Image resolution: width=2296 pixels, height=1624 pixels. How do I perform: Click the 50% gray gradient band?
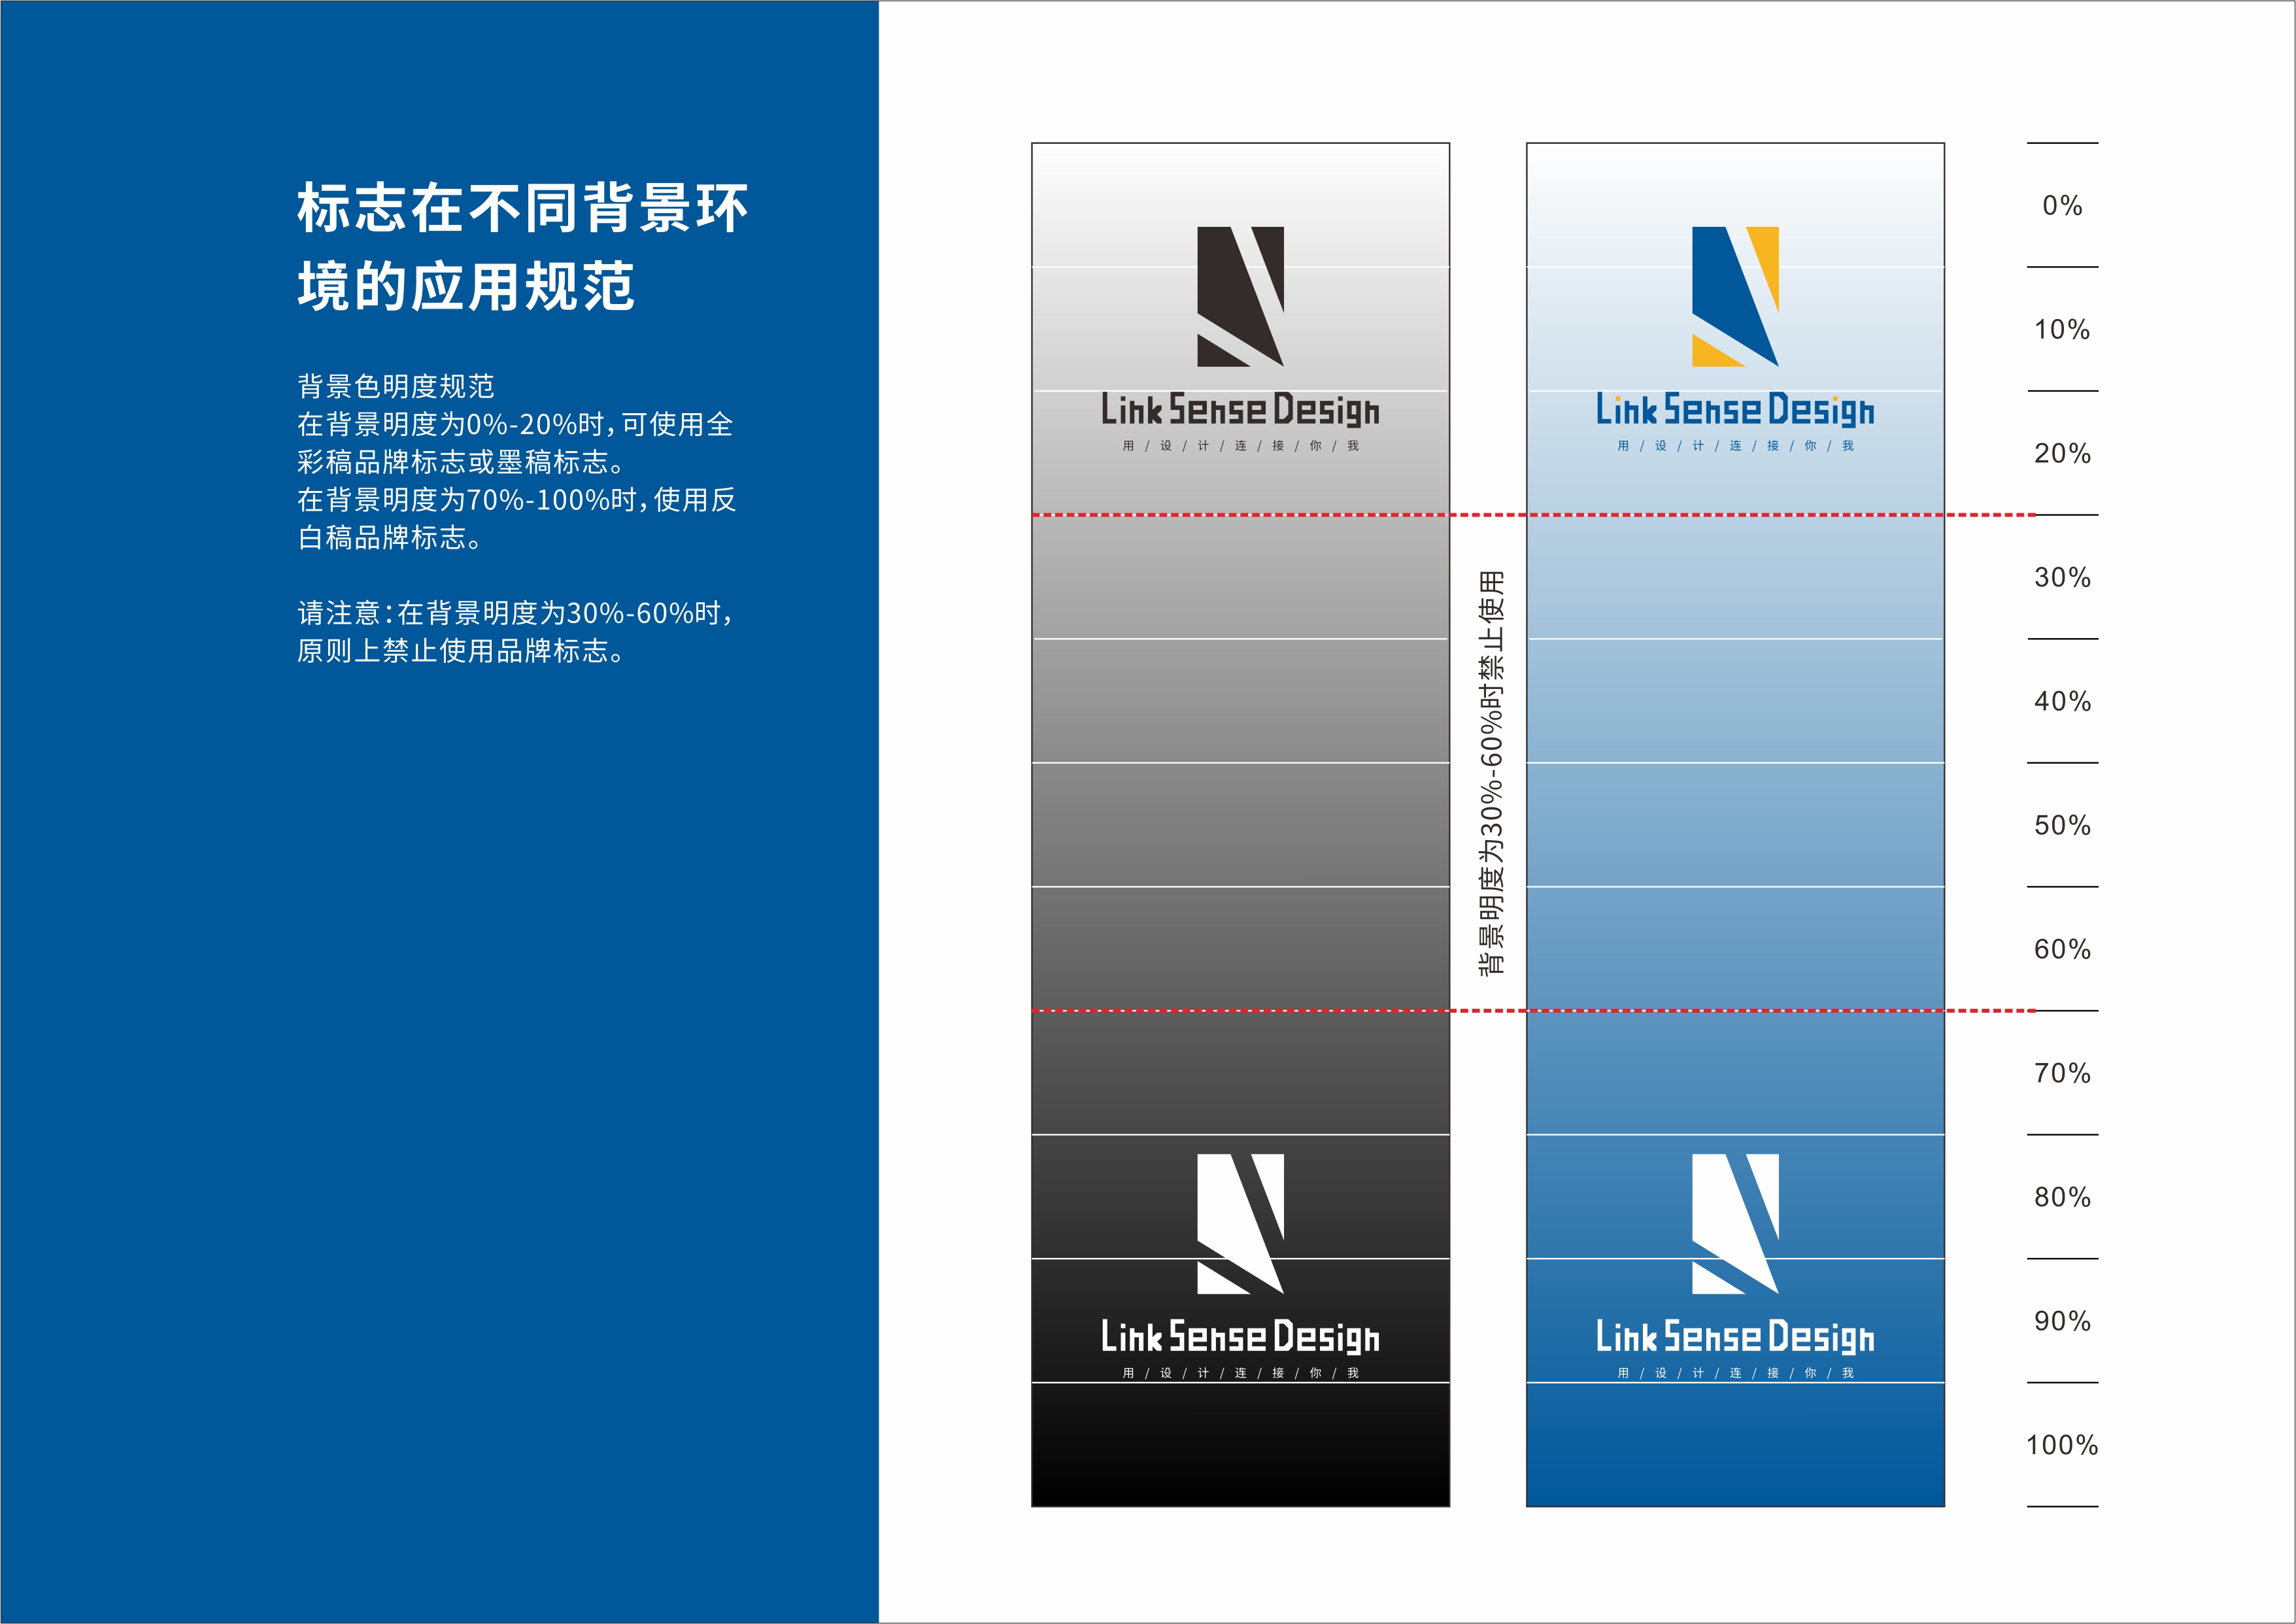coord(1240,825)
